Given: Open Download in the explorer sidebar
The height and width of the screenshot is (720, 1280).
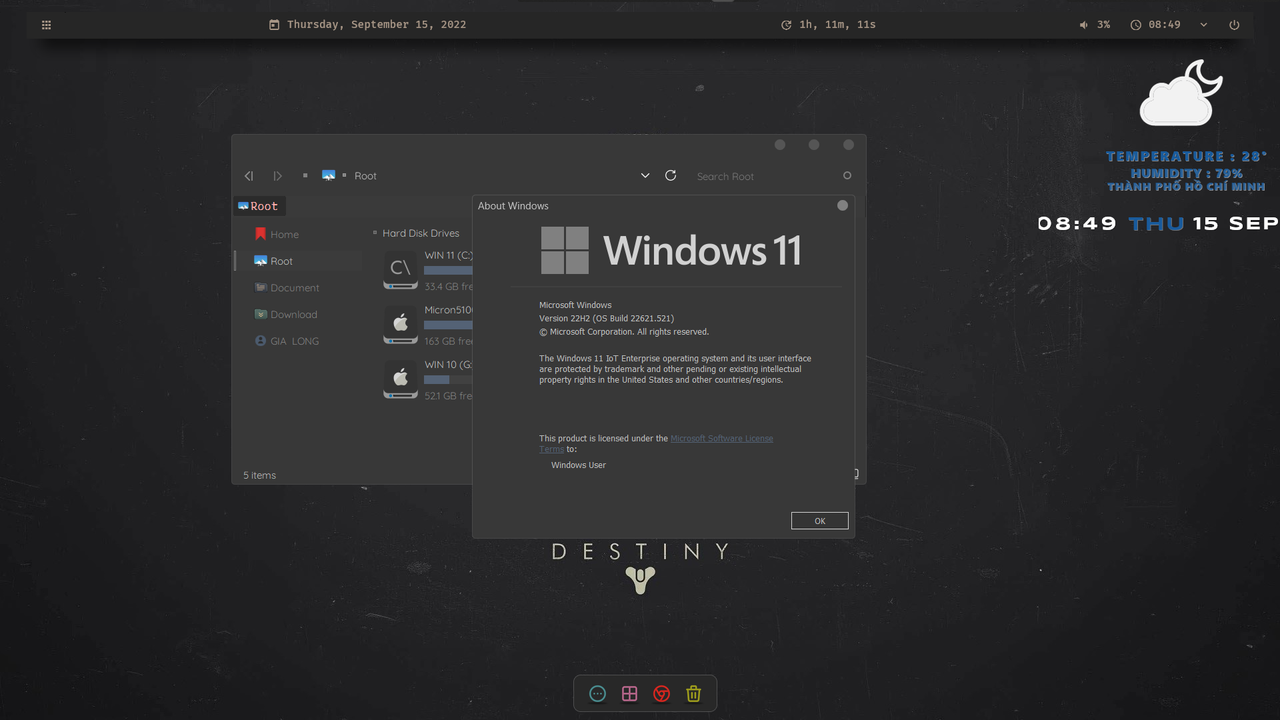Looking at the screenshot, I should (286, 314).
